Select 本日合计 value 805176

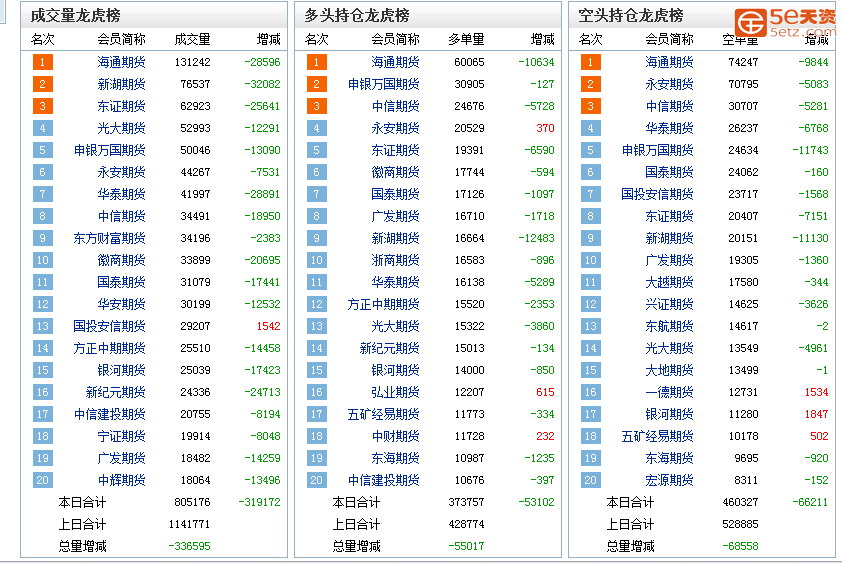(x=192, y=503)
